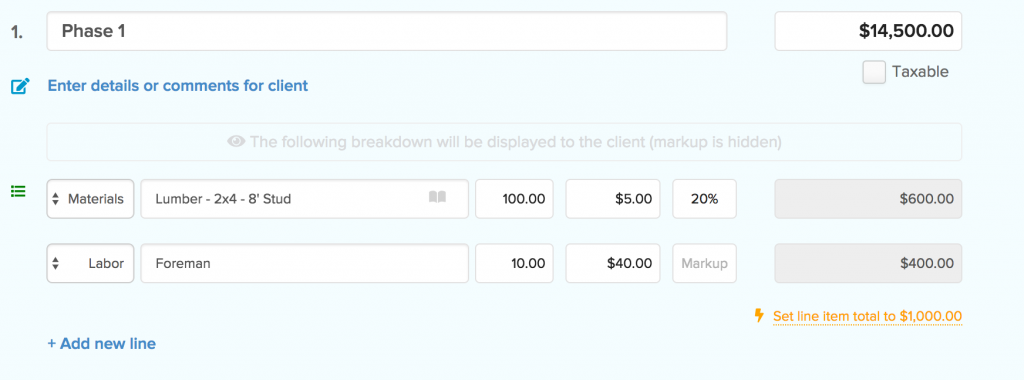Select the Lumber 2x4 description field

click(x=304, y=198)
